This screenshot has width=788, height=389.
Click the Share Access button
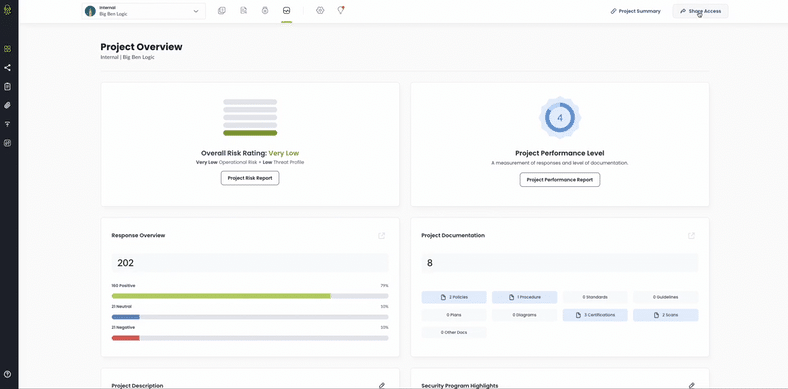click(x=701, y=11)
